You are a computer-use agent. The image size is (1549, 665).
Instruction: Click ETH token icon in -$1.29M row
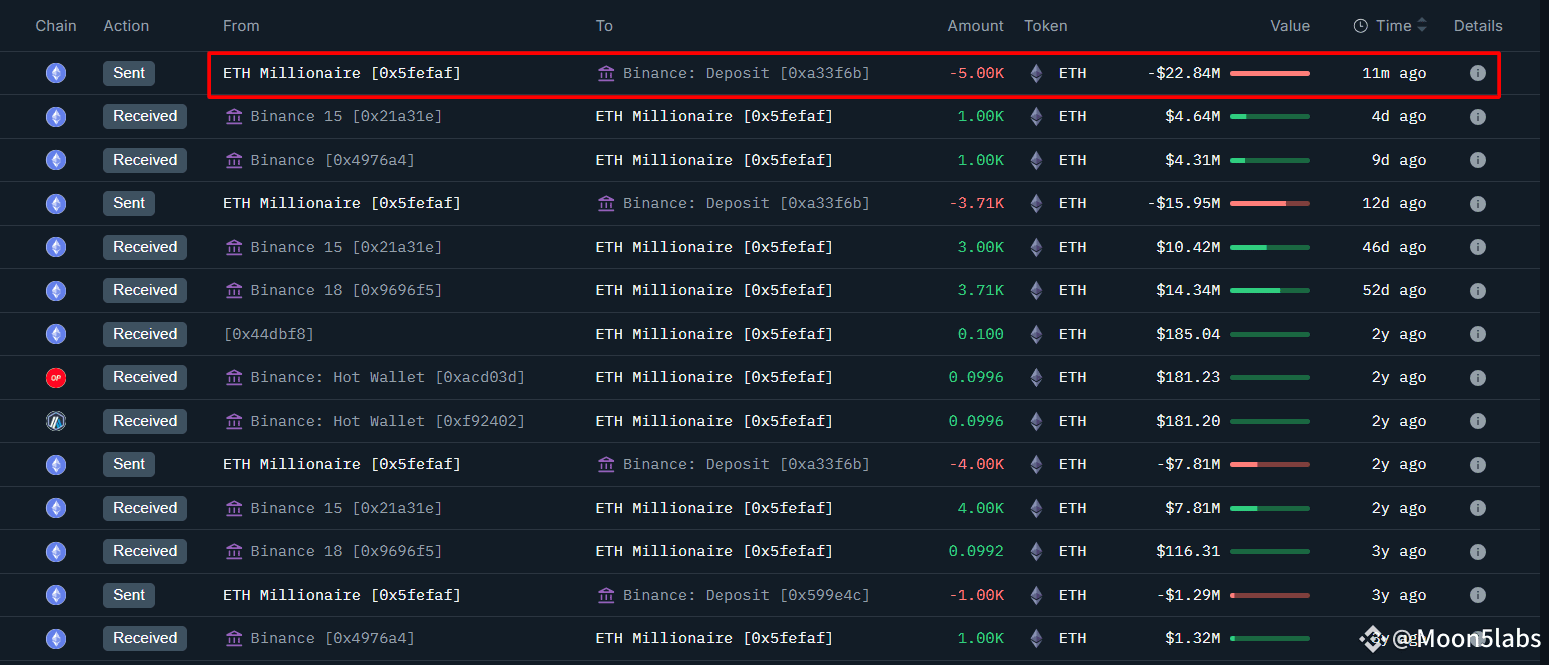1036,595
